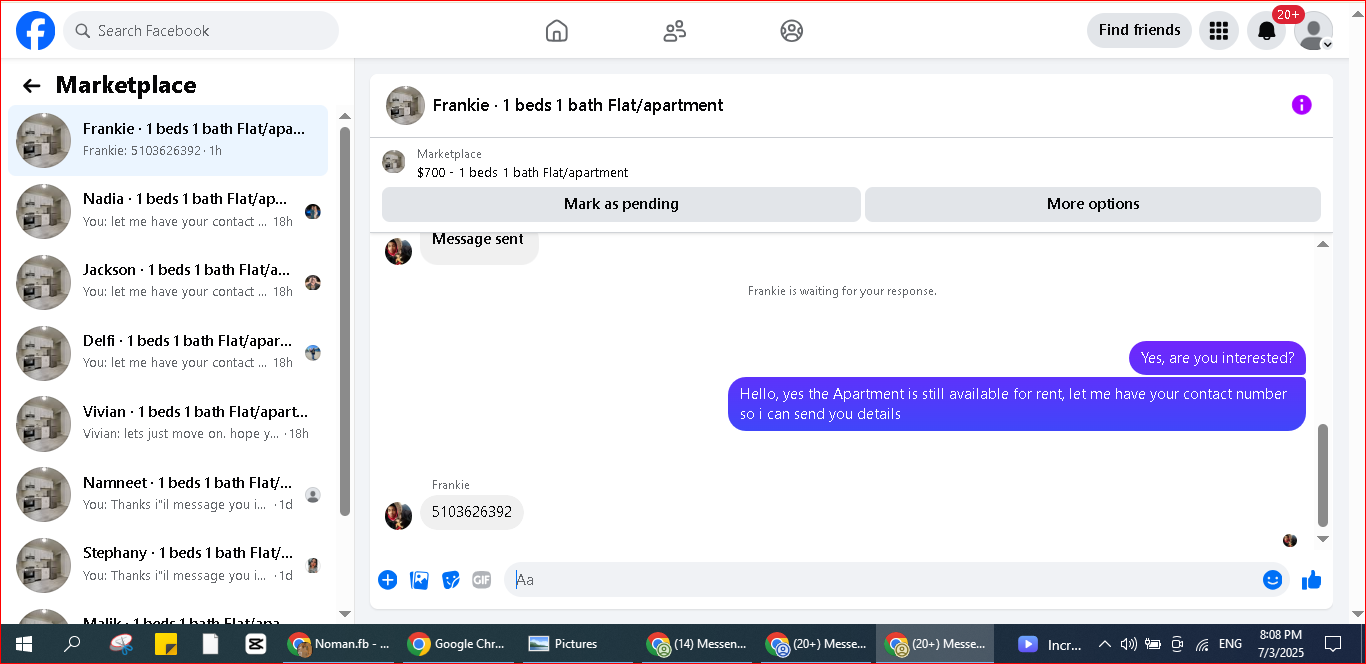
Task: Select the Frankie conversation
Action: [x=168, y=140]
